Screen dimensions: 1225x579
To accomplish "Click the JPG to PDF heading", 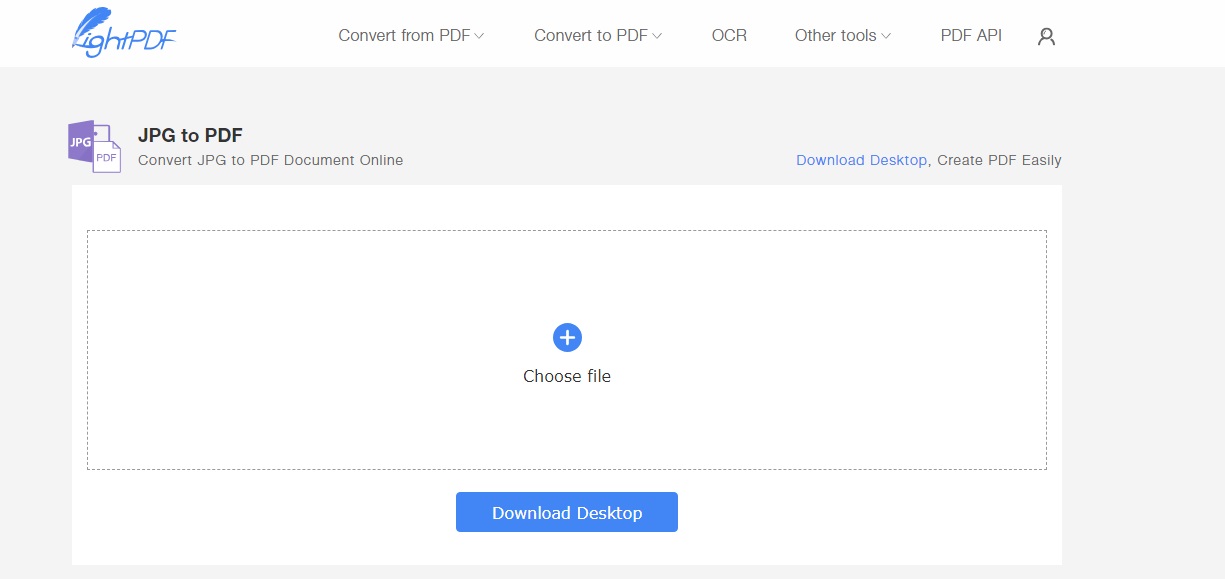I will pos(190,135).
